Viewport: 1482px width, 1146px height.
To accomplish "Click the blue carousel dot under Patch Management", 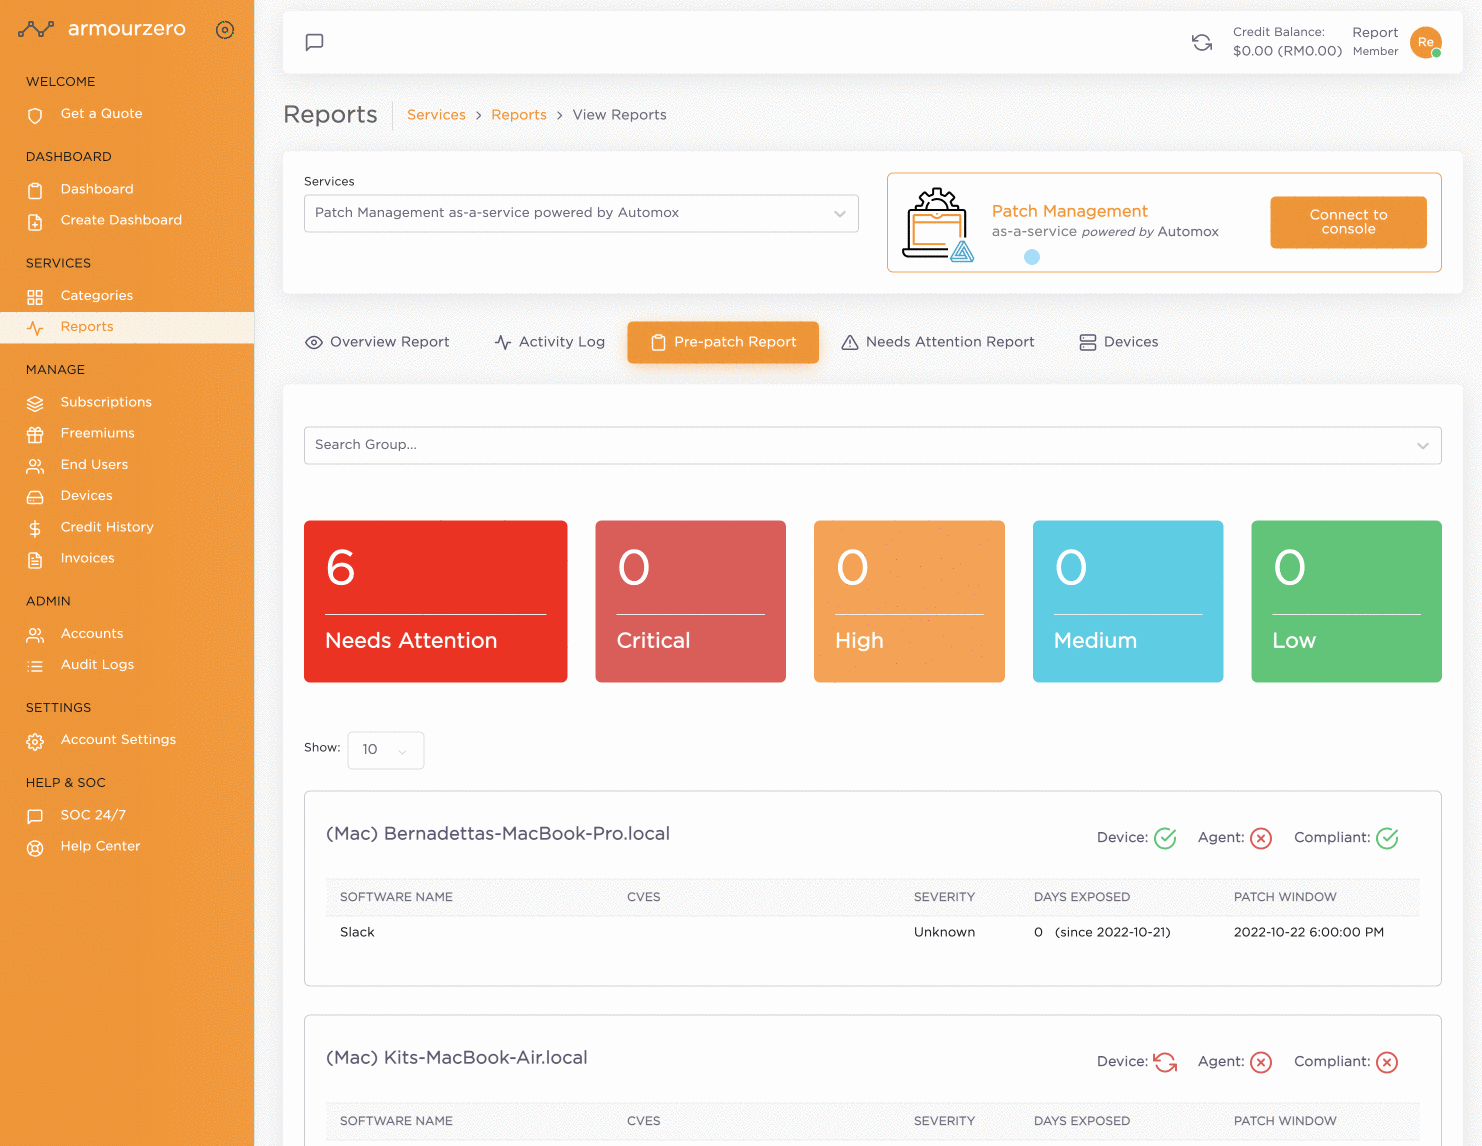I will pos(1032,257).
